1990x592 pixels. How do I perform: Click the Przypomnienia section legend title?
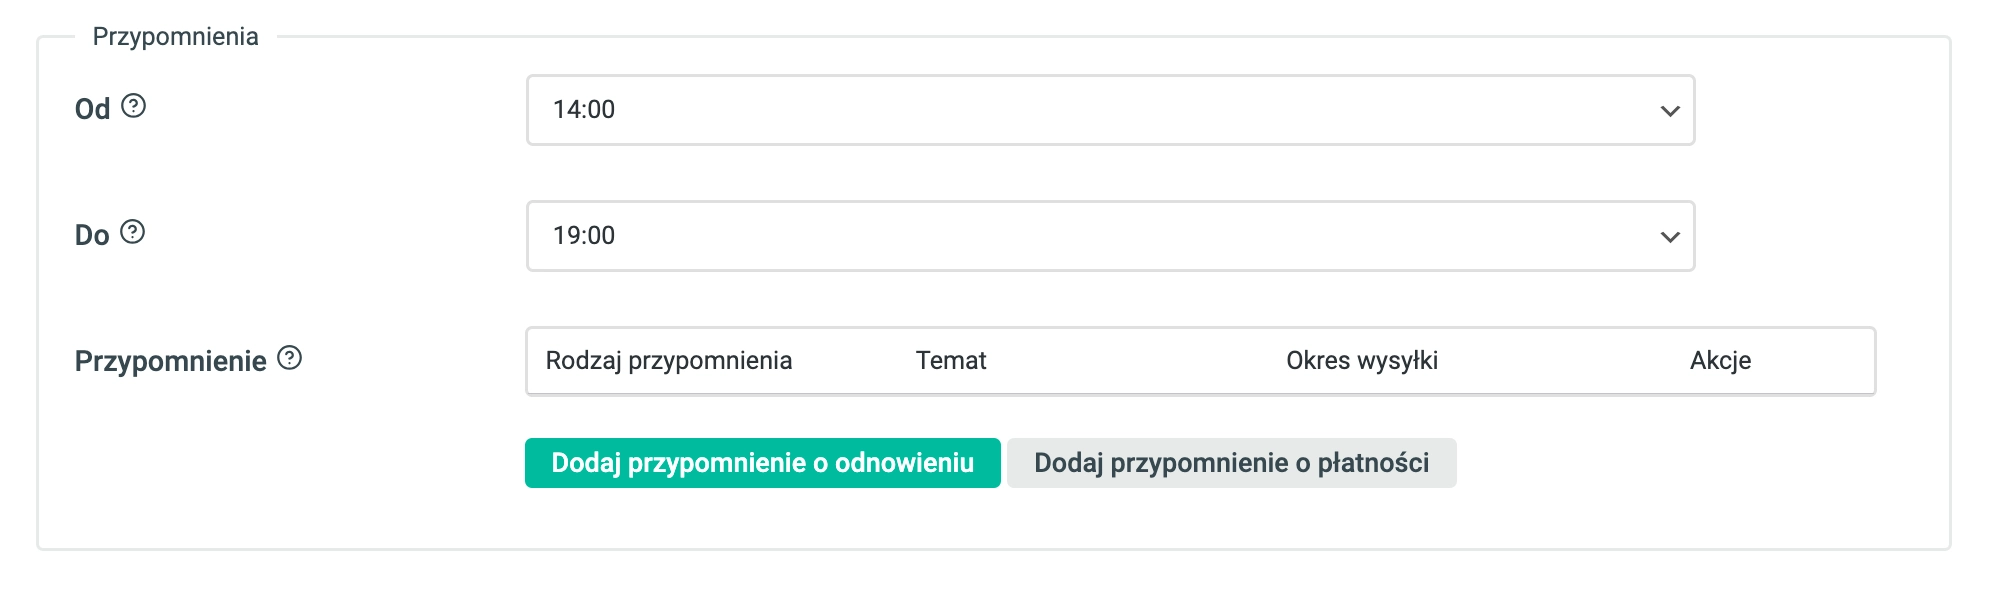(x=175, y=36)
